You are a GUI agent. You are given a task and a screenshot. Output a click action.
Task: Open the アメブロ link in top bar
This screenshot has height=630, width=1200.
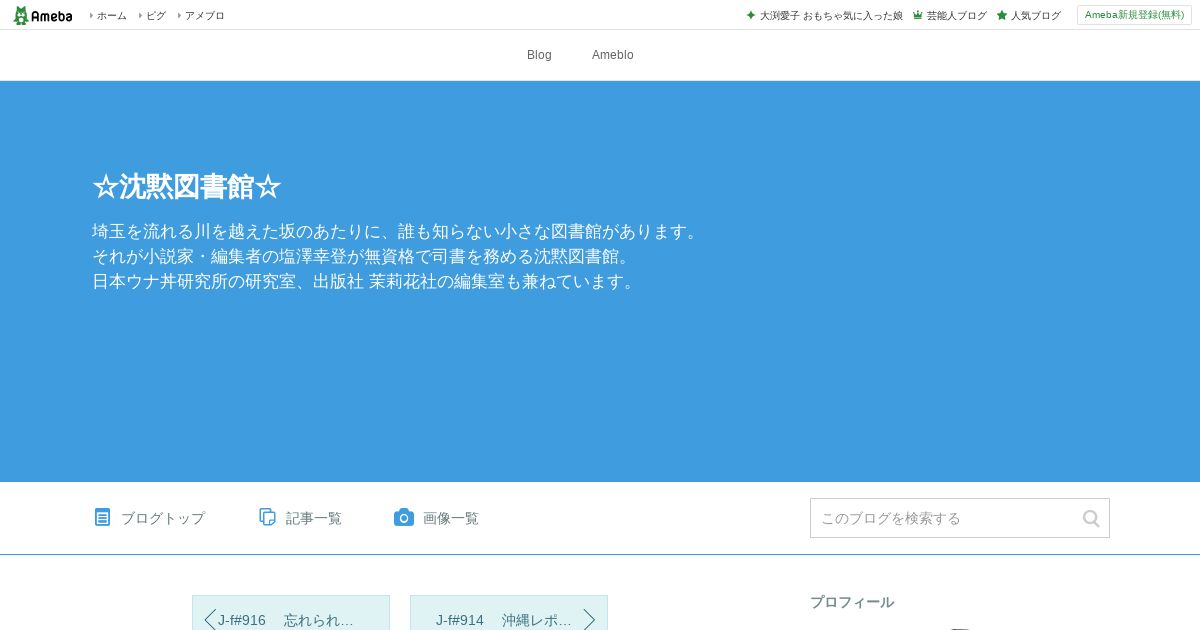point(204,15)
